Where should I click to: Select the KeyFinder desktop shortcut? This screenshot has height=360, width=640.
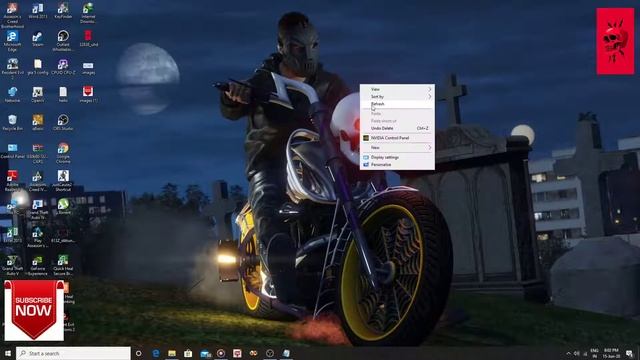63,11
